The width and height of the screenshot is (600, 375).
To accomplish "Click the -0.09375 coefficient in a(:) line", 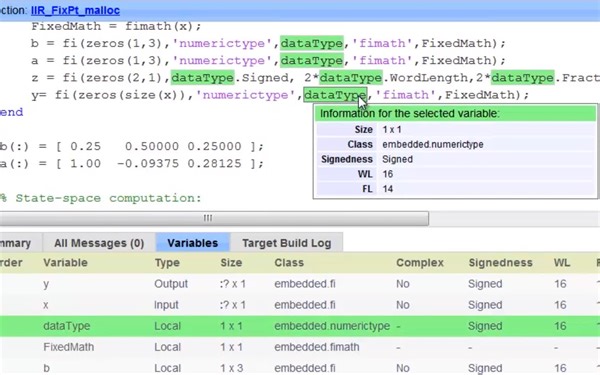I will coord(148,163).
